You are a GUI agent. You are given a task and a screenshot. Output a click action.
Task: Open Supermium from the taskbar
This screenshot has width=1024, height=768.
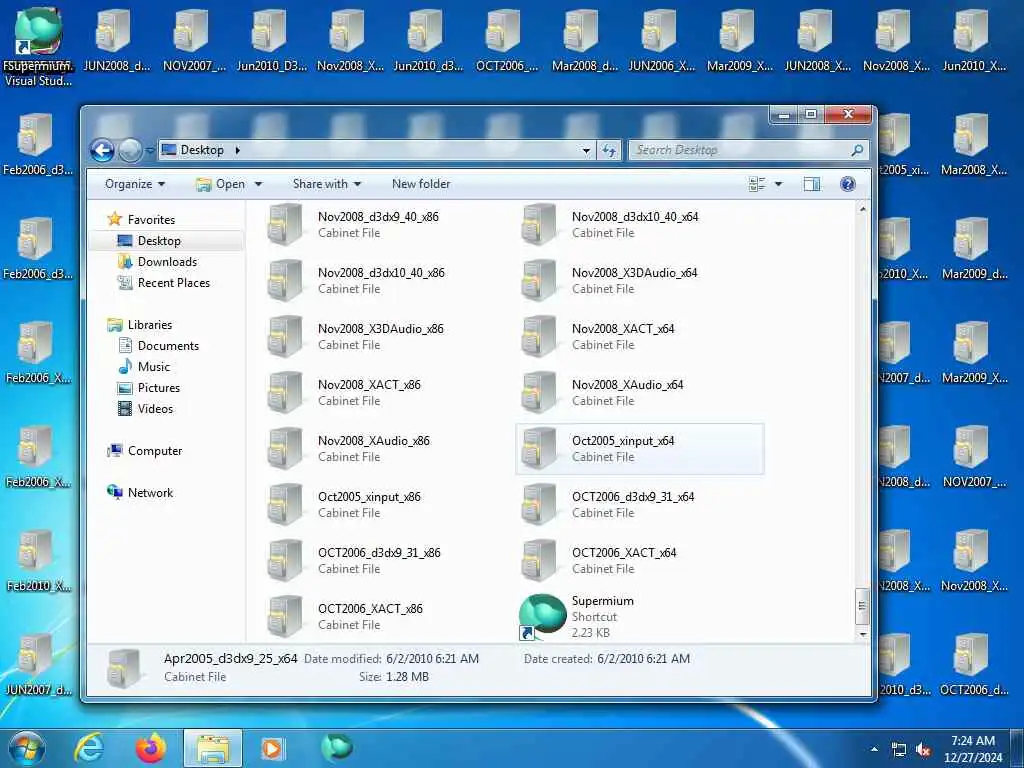pyautogui.click(x=337, y=748)
